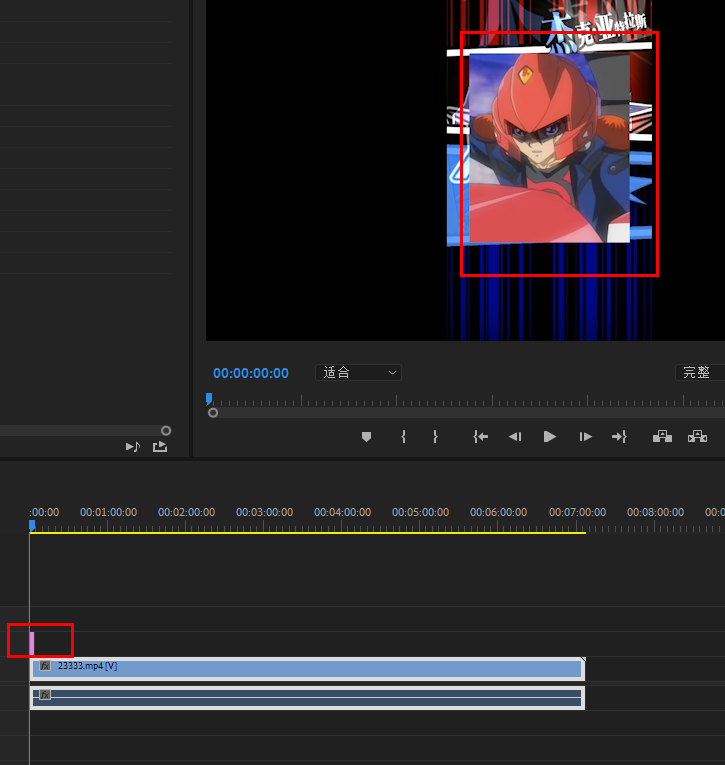The image size is (725, 765).
Task: Click the Lift button
Action: pyautogui.click(x=662, y=436)
